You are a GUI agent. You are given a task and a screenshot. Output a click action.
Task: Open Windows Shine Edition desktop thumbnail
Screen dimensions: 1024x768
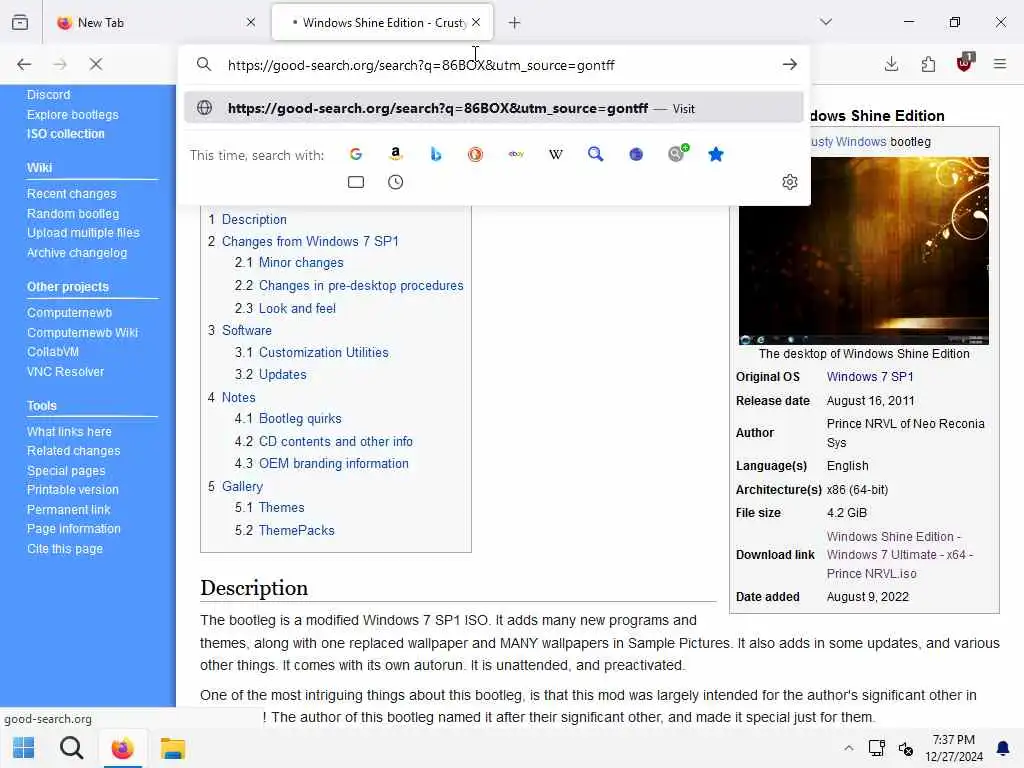point(863,250)
